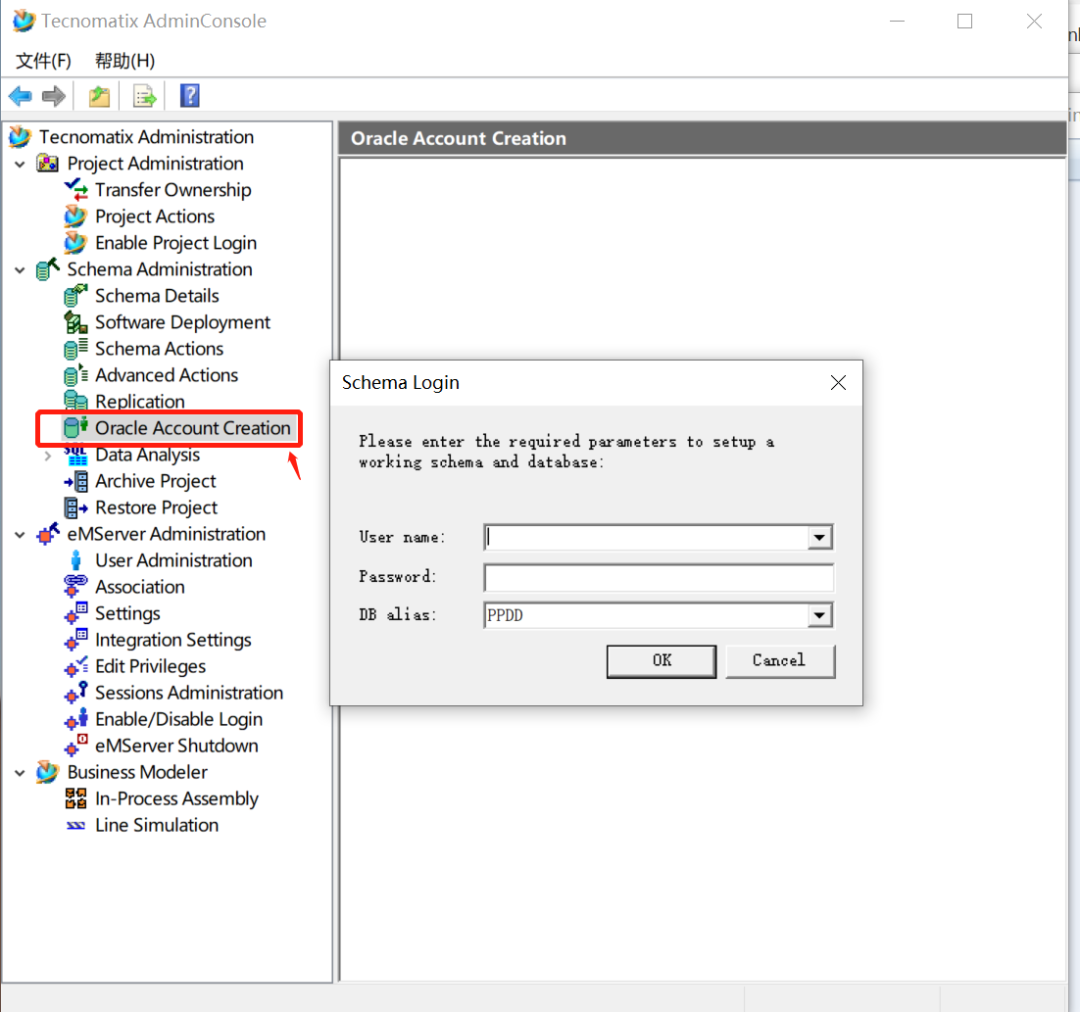Open the DB alias dropdown arrow
The width and height of the screenshot is (1080, 1012).
tap(819, 615)
